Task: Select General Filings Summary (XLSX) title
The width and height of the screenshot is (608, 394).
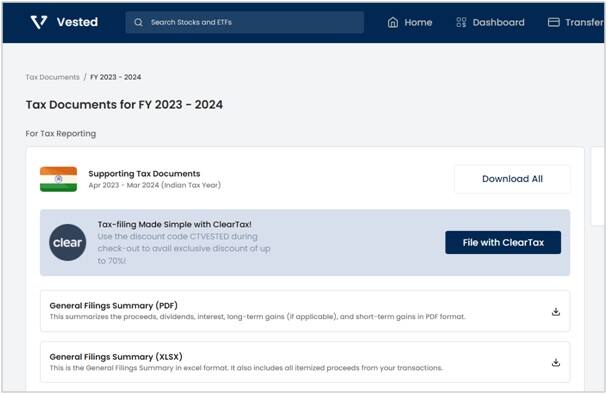Action: (116, 356)
